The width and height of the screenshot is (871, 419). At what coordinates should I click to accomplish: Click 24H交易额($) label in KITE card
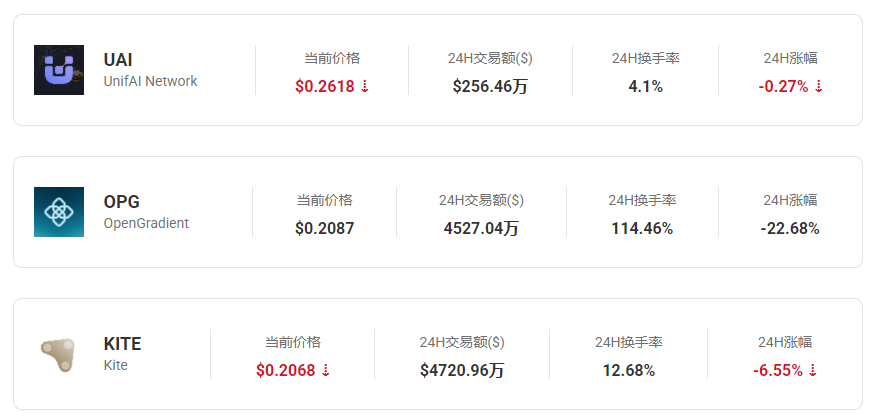(462, 342)
